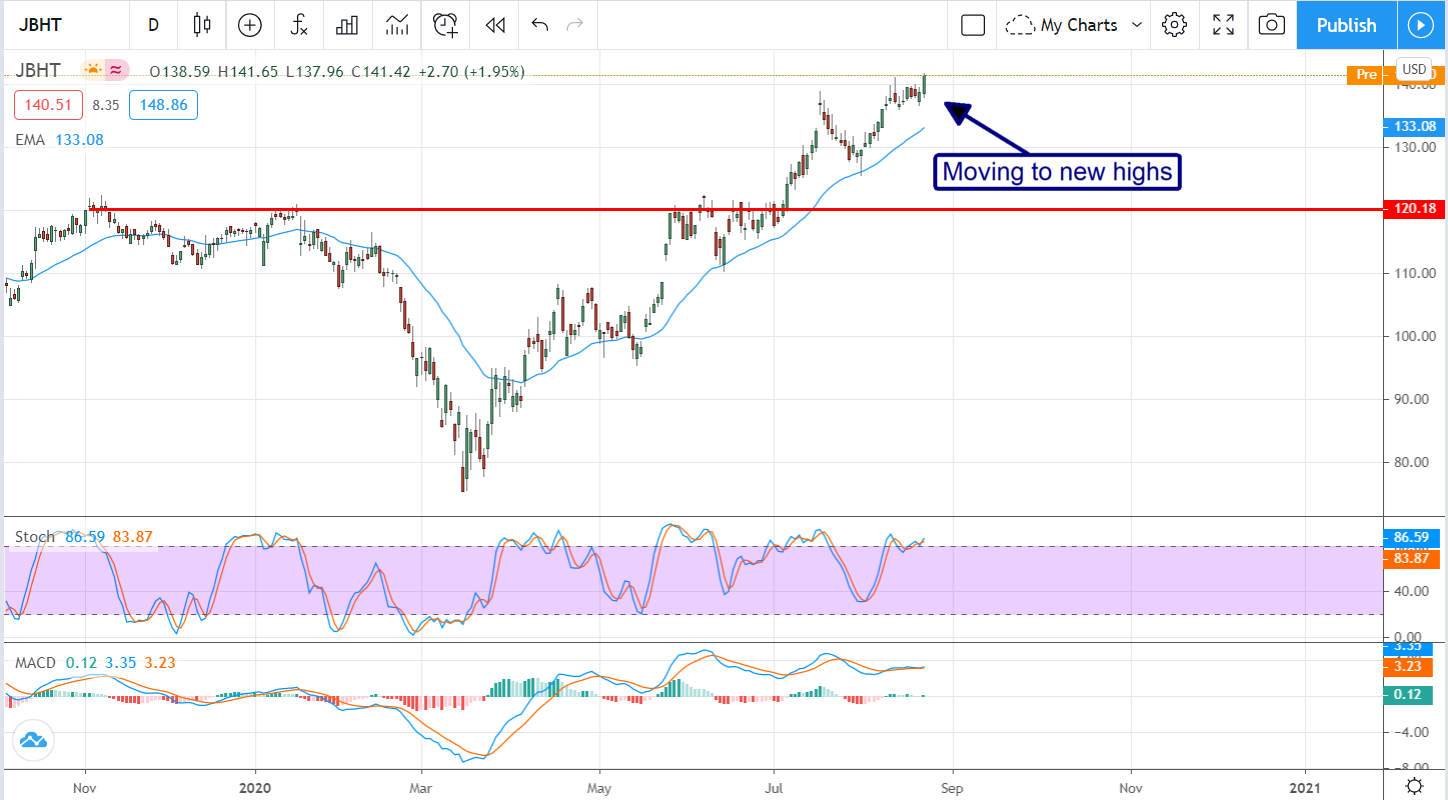1448x800 pixels.
Task: Click the 133.08 EMA price axis label
Action: 1415,126
